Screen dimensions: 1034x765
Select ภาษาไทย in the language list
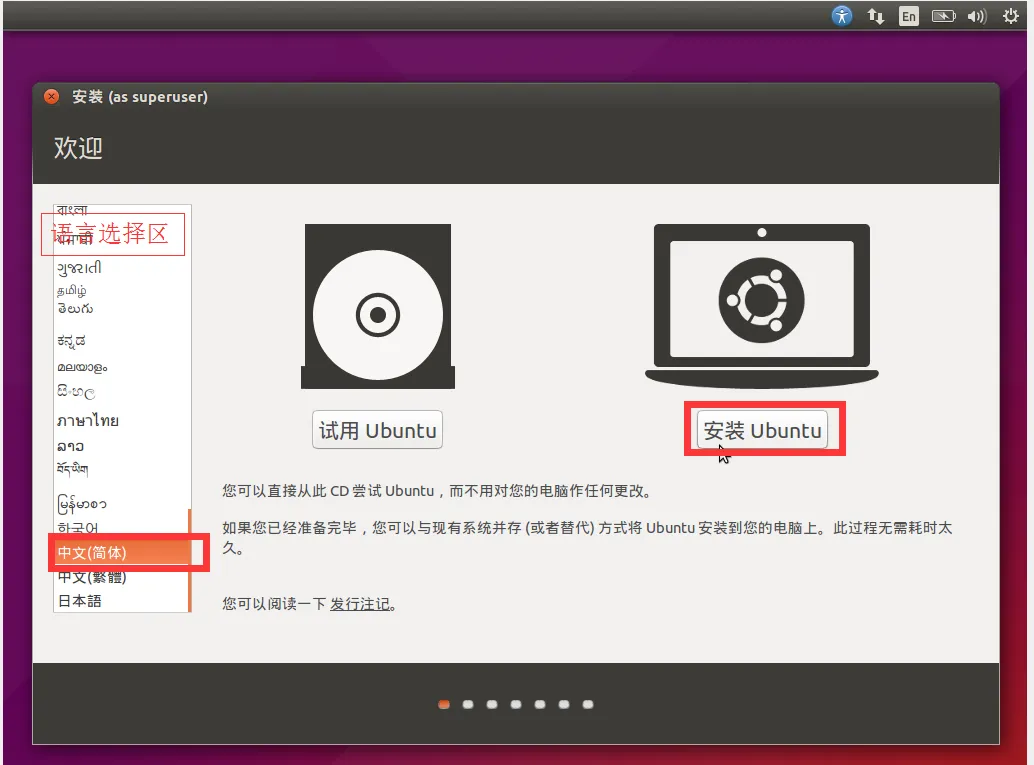88,421
